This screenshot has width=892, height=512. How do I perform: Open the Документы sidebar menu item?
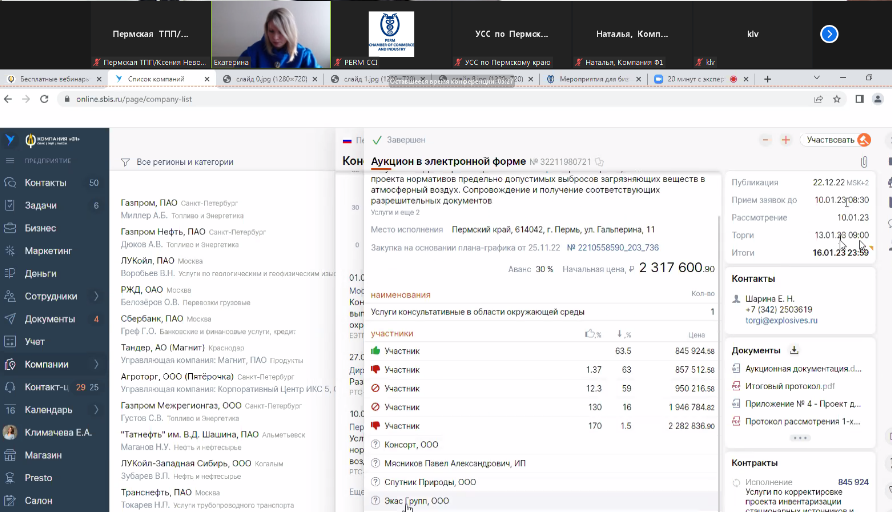point(50,319)
